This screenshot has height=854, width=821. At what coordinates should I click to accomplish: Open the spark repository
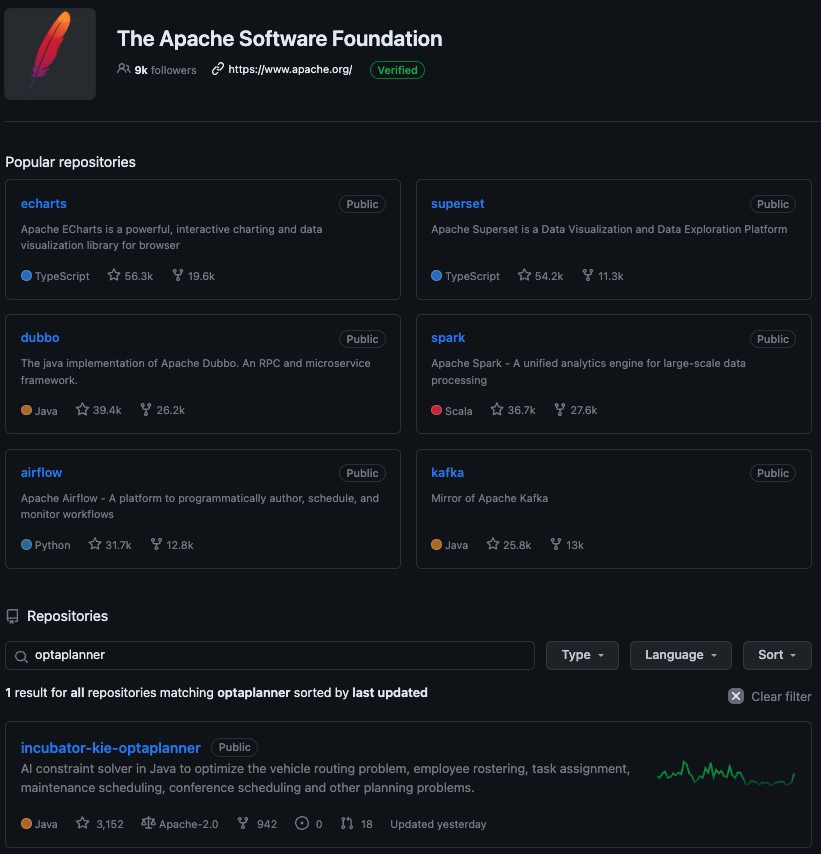448,338
